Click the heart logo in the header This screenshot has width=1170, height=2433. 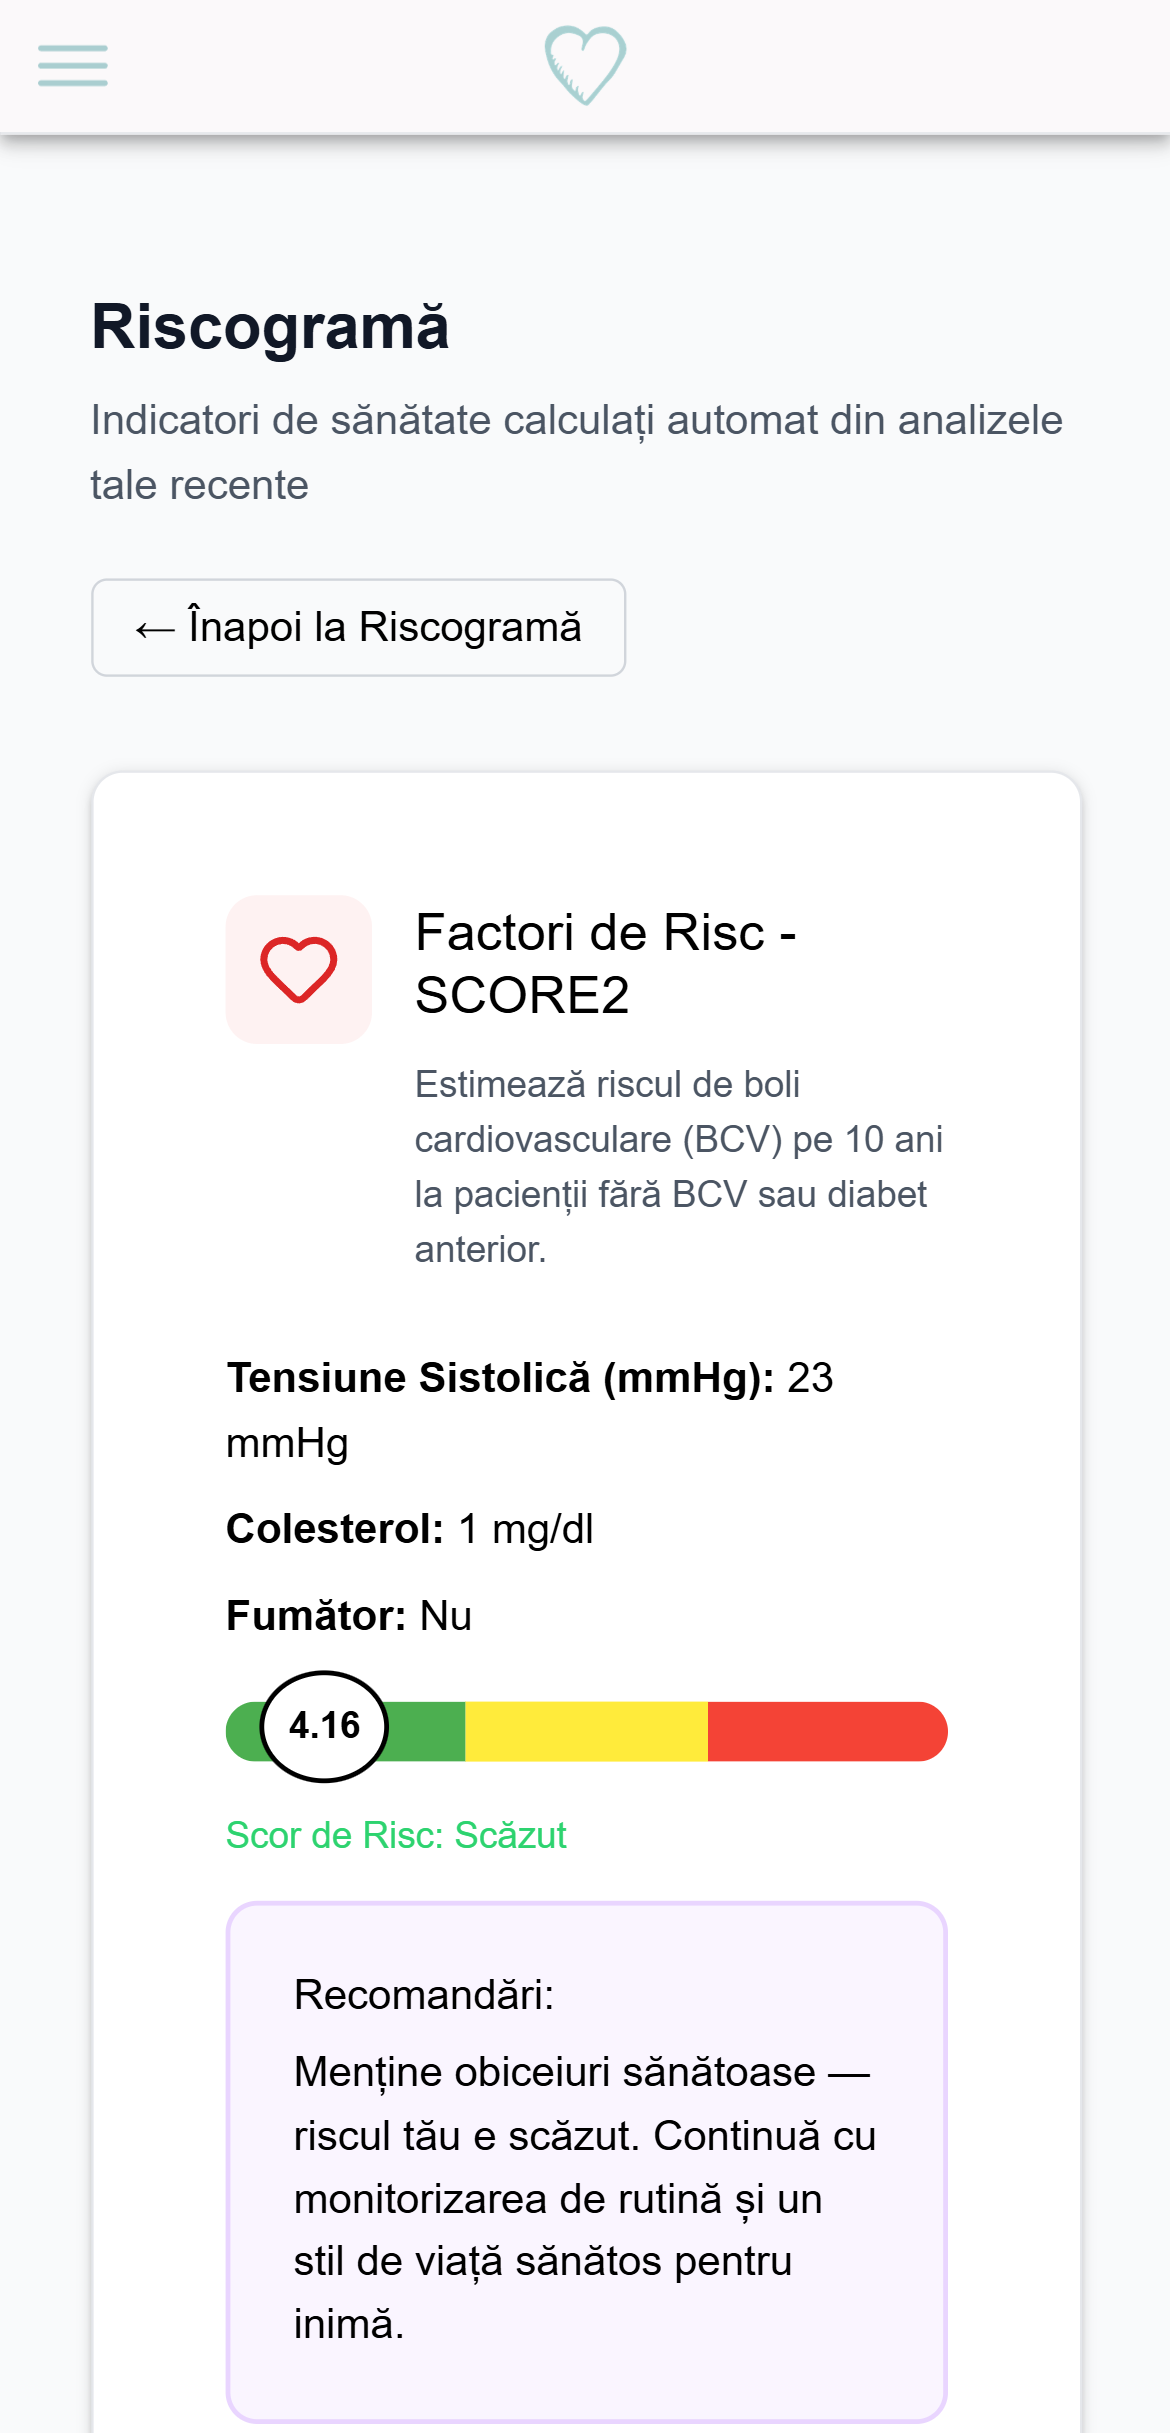tap(584, 64)
